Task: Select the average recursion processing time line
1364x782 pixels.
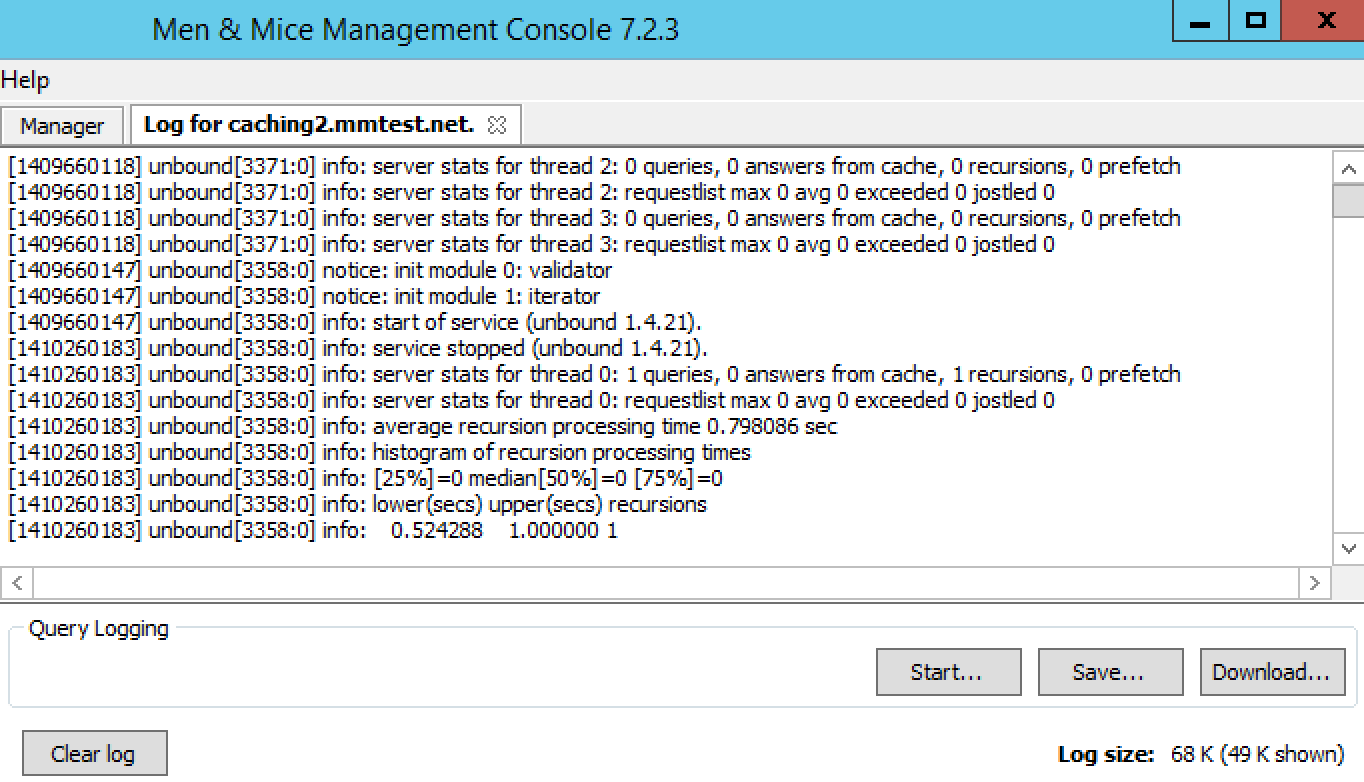Action: click(423, 426)
